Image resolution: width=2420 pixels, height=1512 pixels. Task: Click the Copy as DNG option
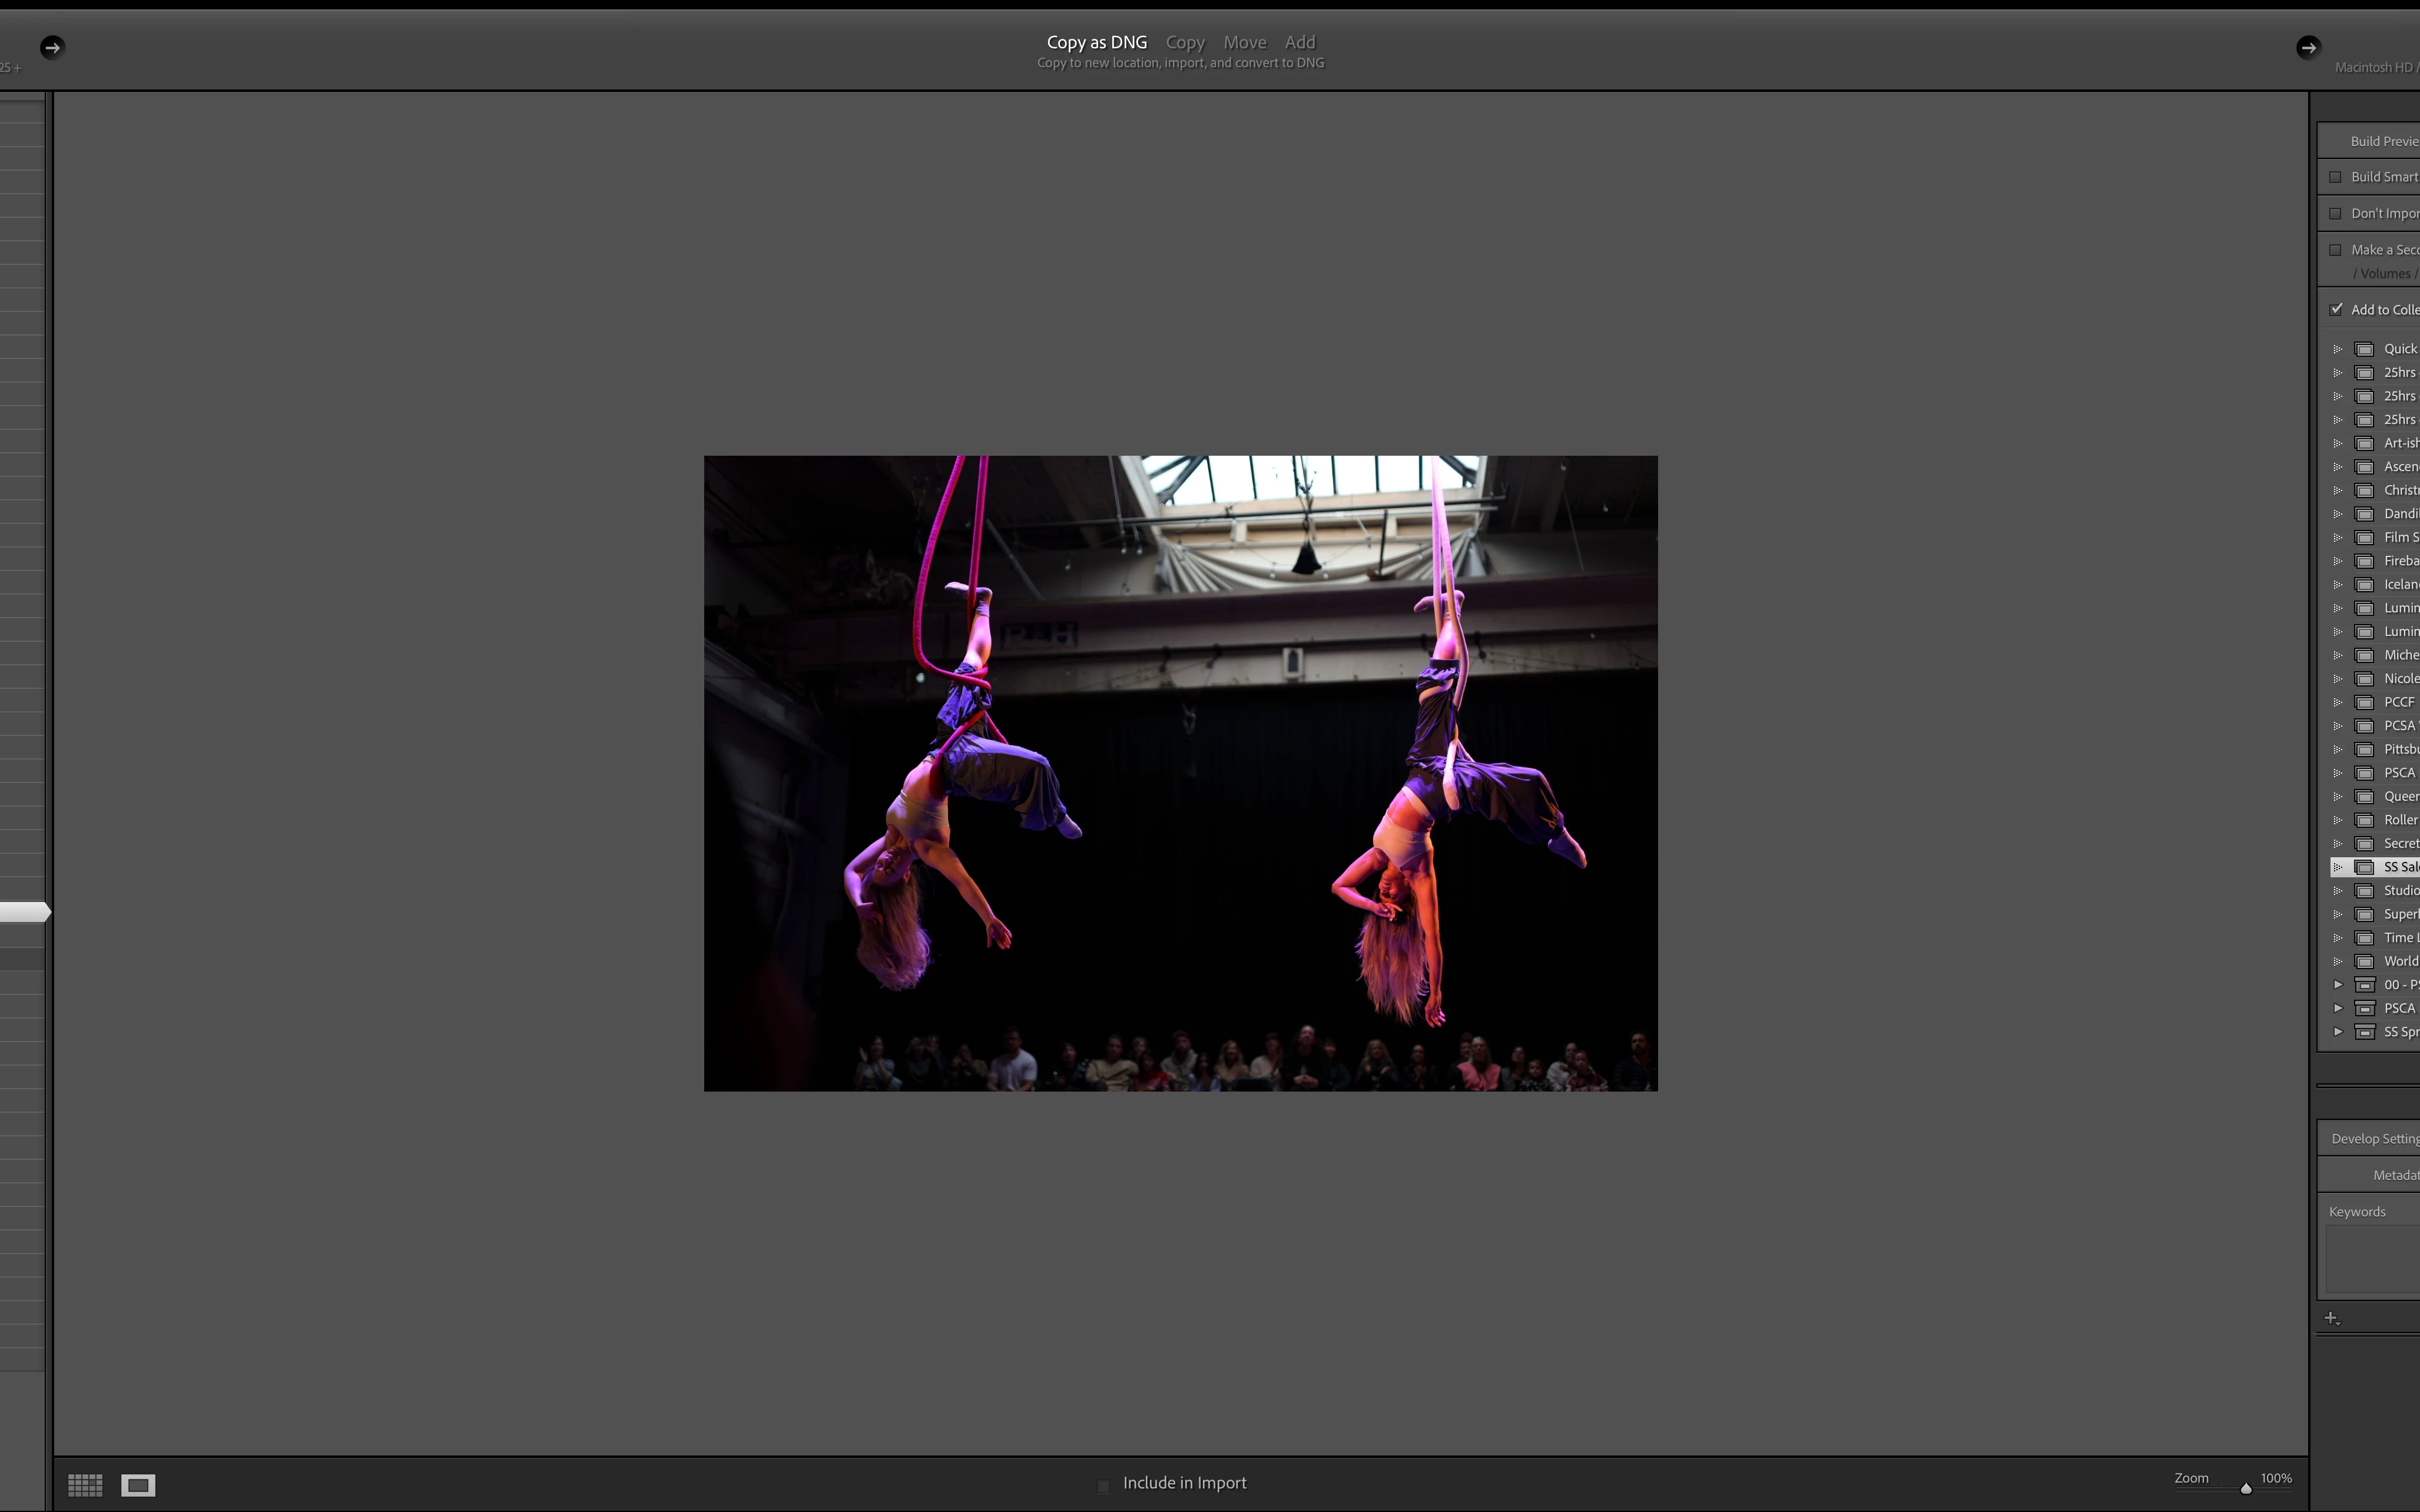pyautogui.click(x=1096, y=42)
